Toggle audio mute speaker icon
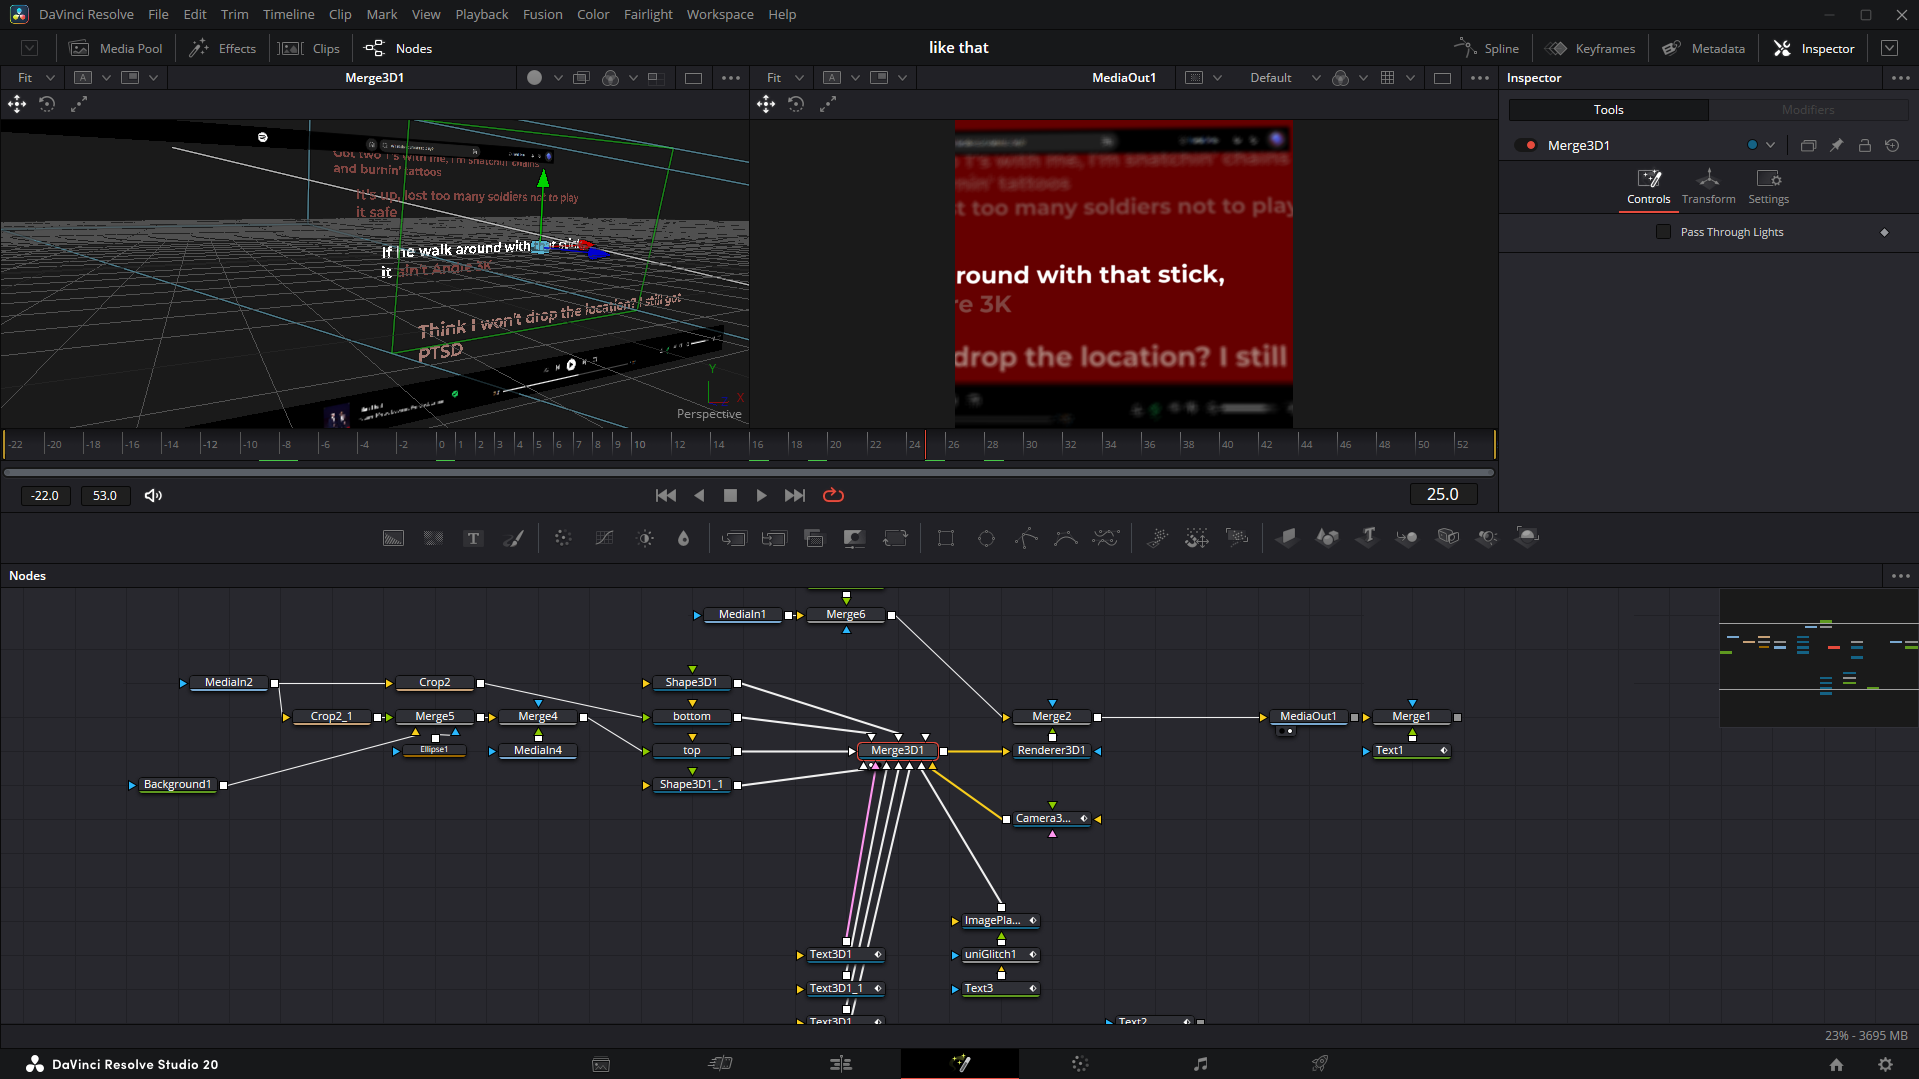The height and width of the screenshot is (1079, 1919). click(153, 495)
